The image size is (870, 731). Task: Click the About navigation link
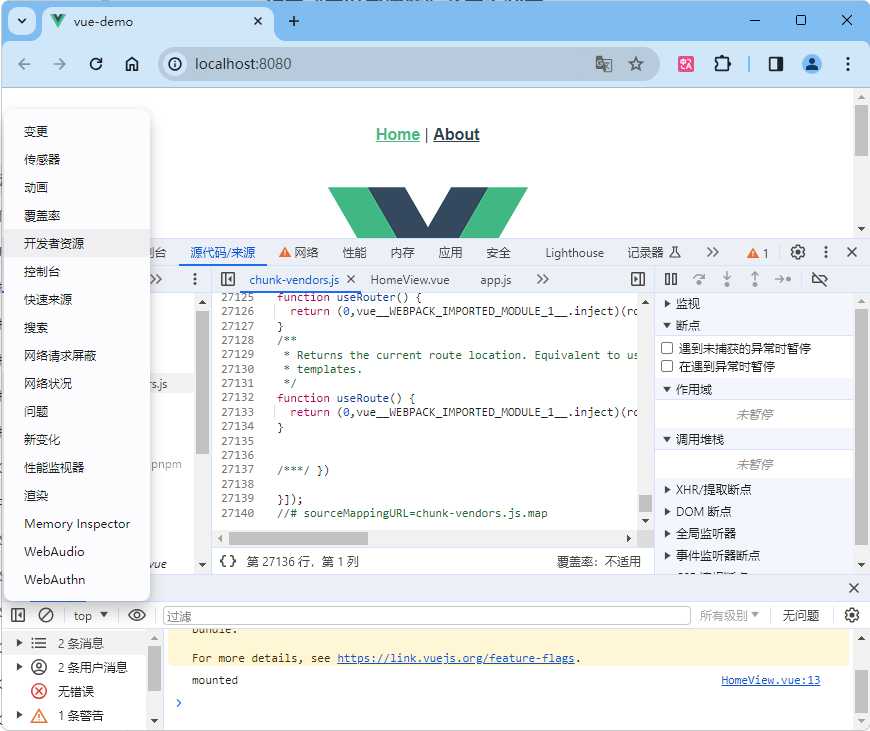[x=456, y=134]
